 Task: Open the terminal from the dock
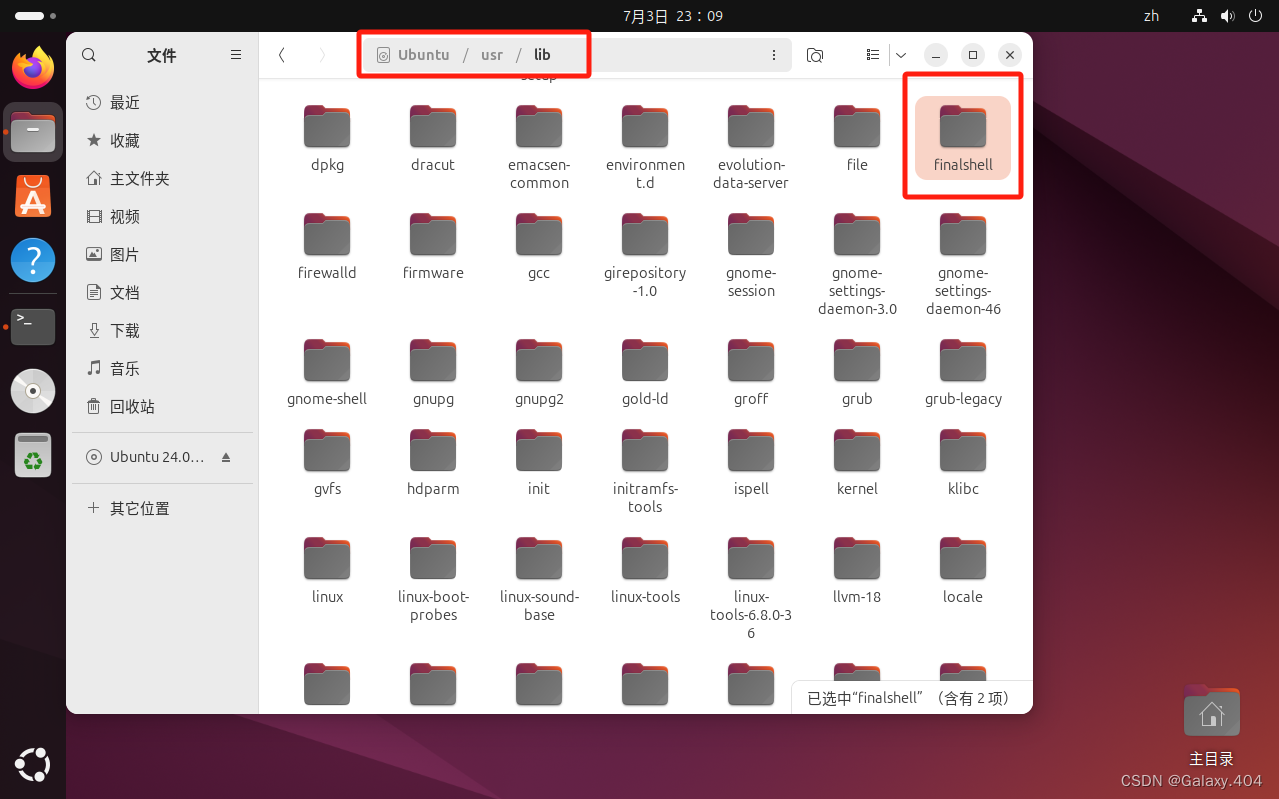coord(32,326)
